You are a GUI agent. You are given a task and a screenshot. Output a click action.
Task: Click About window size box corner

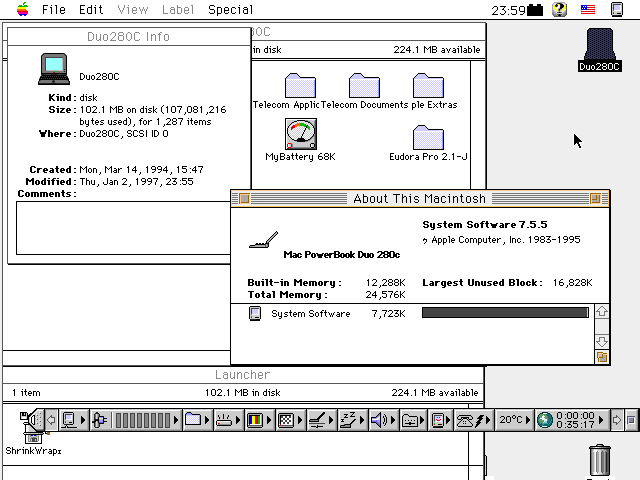tap(602, 357)
